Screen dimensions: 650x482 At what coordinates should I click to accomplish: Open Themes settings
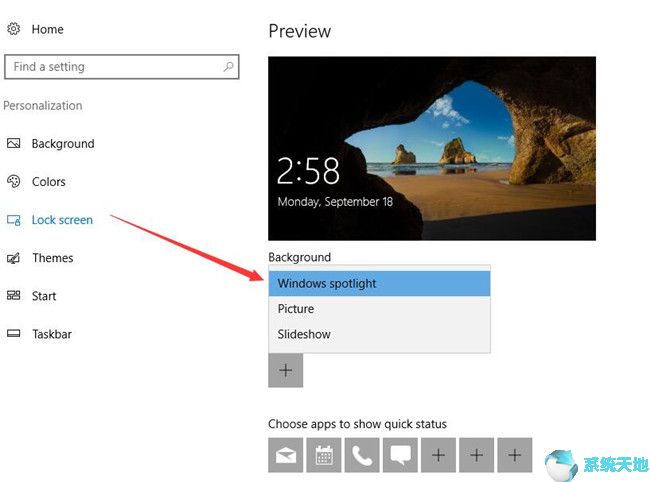click(x=53, y=258)
